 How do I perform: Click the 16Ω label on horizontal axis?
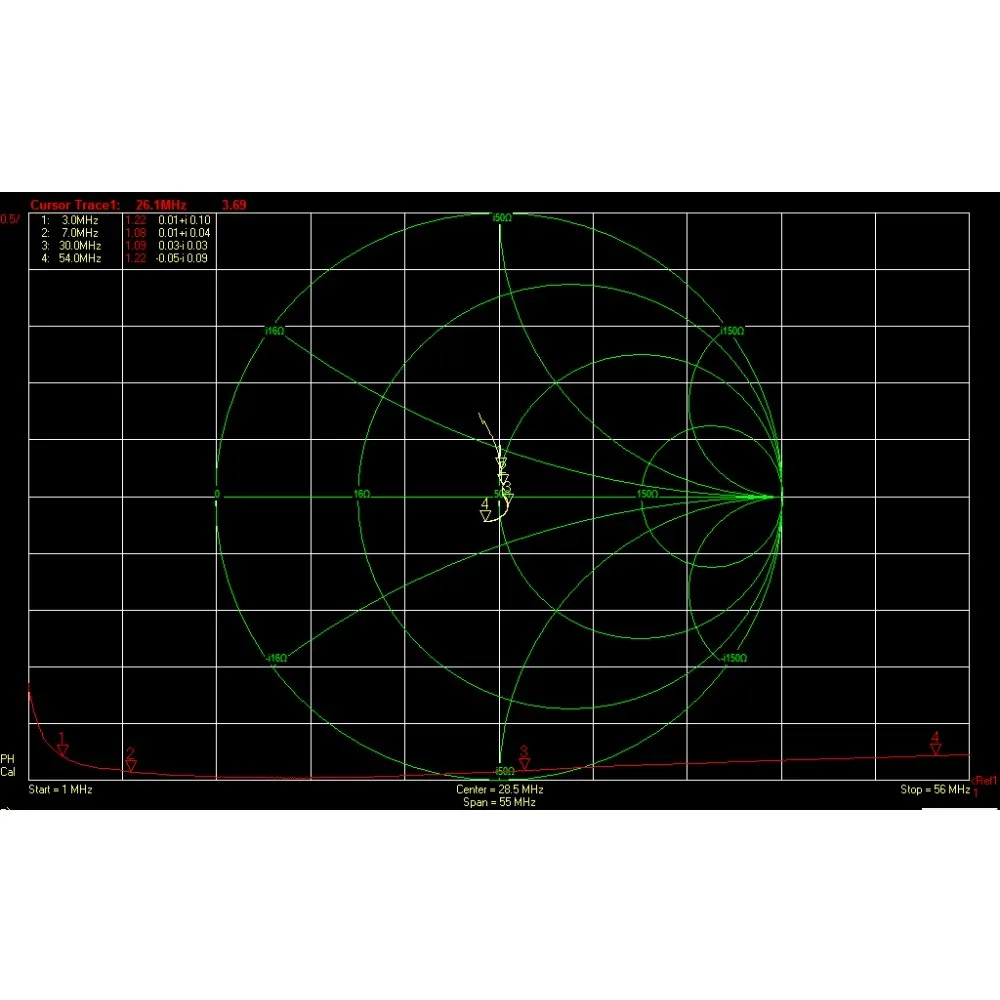pyautogui.click(x=362, y=494)
